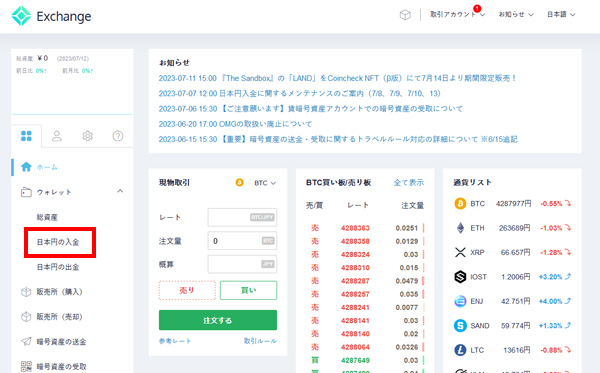This screenshot has width=600, height=373.
Task: Open 日本円の入金 menu item
Action: coord(58,242)
